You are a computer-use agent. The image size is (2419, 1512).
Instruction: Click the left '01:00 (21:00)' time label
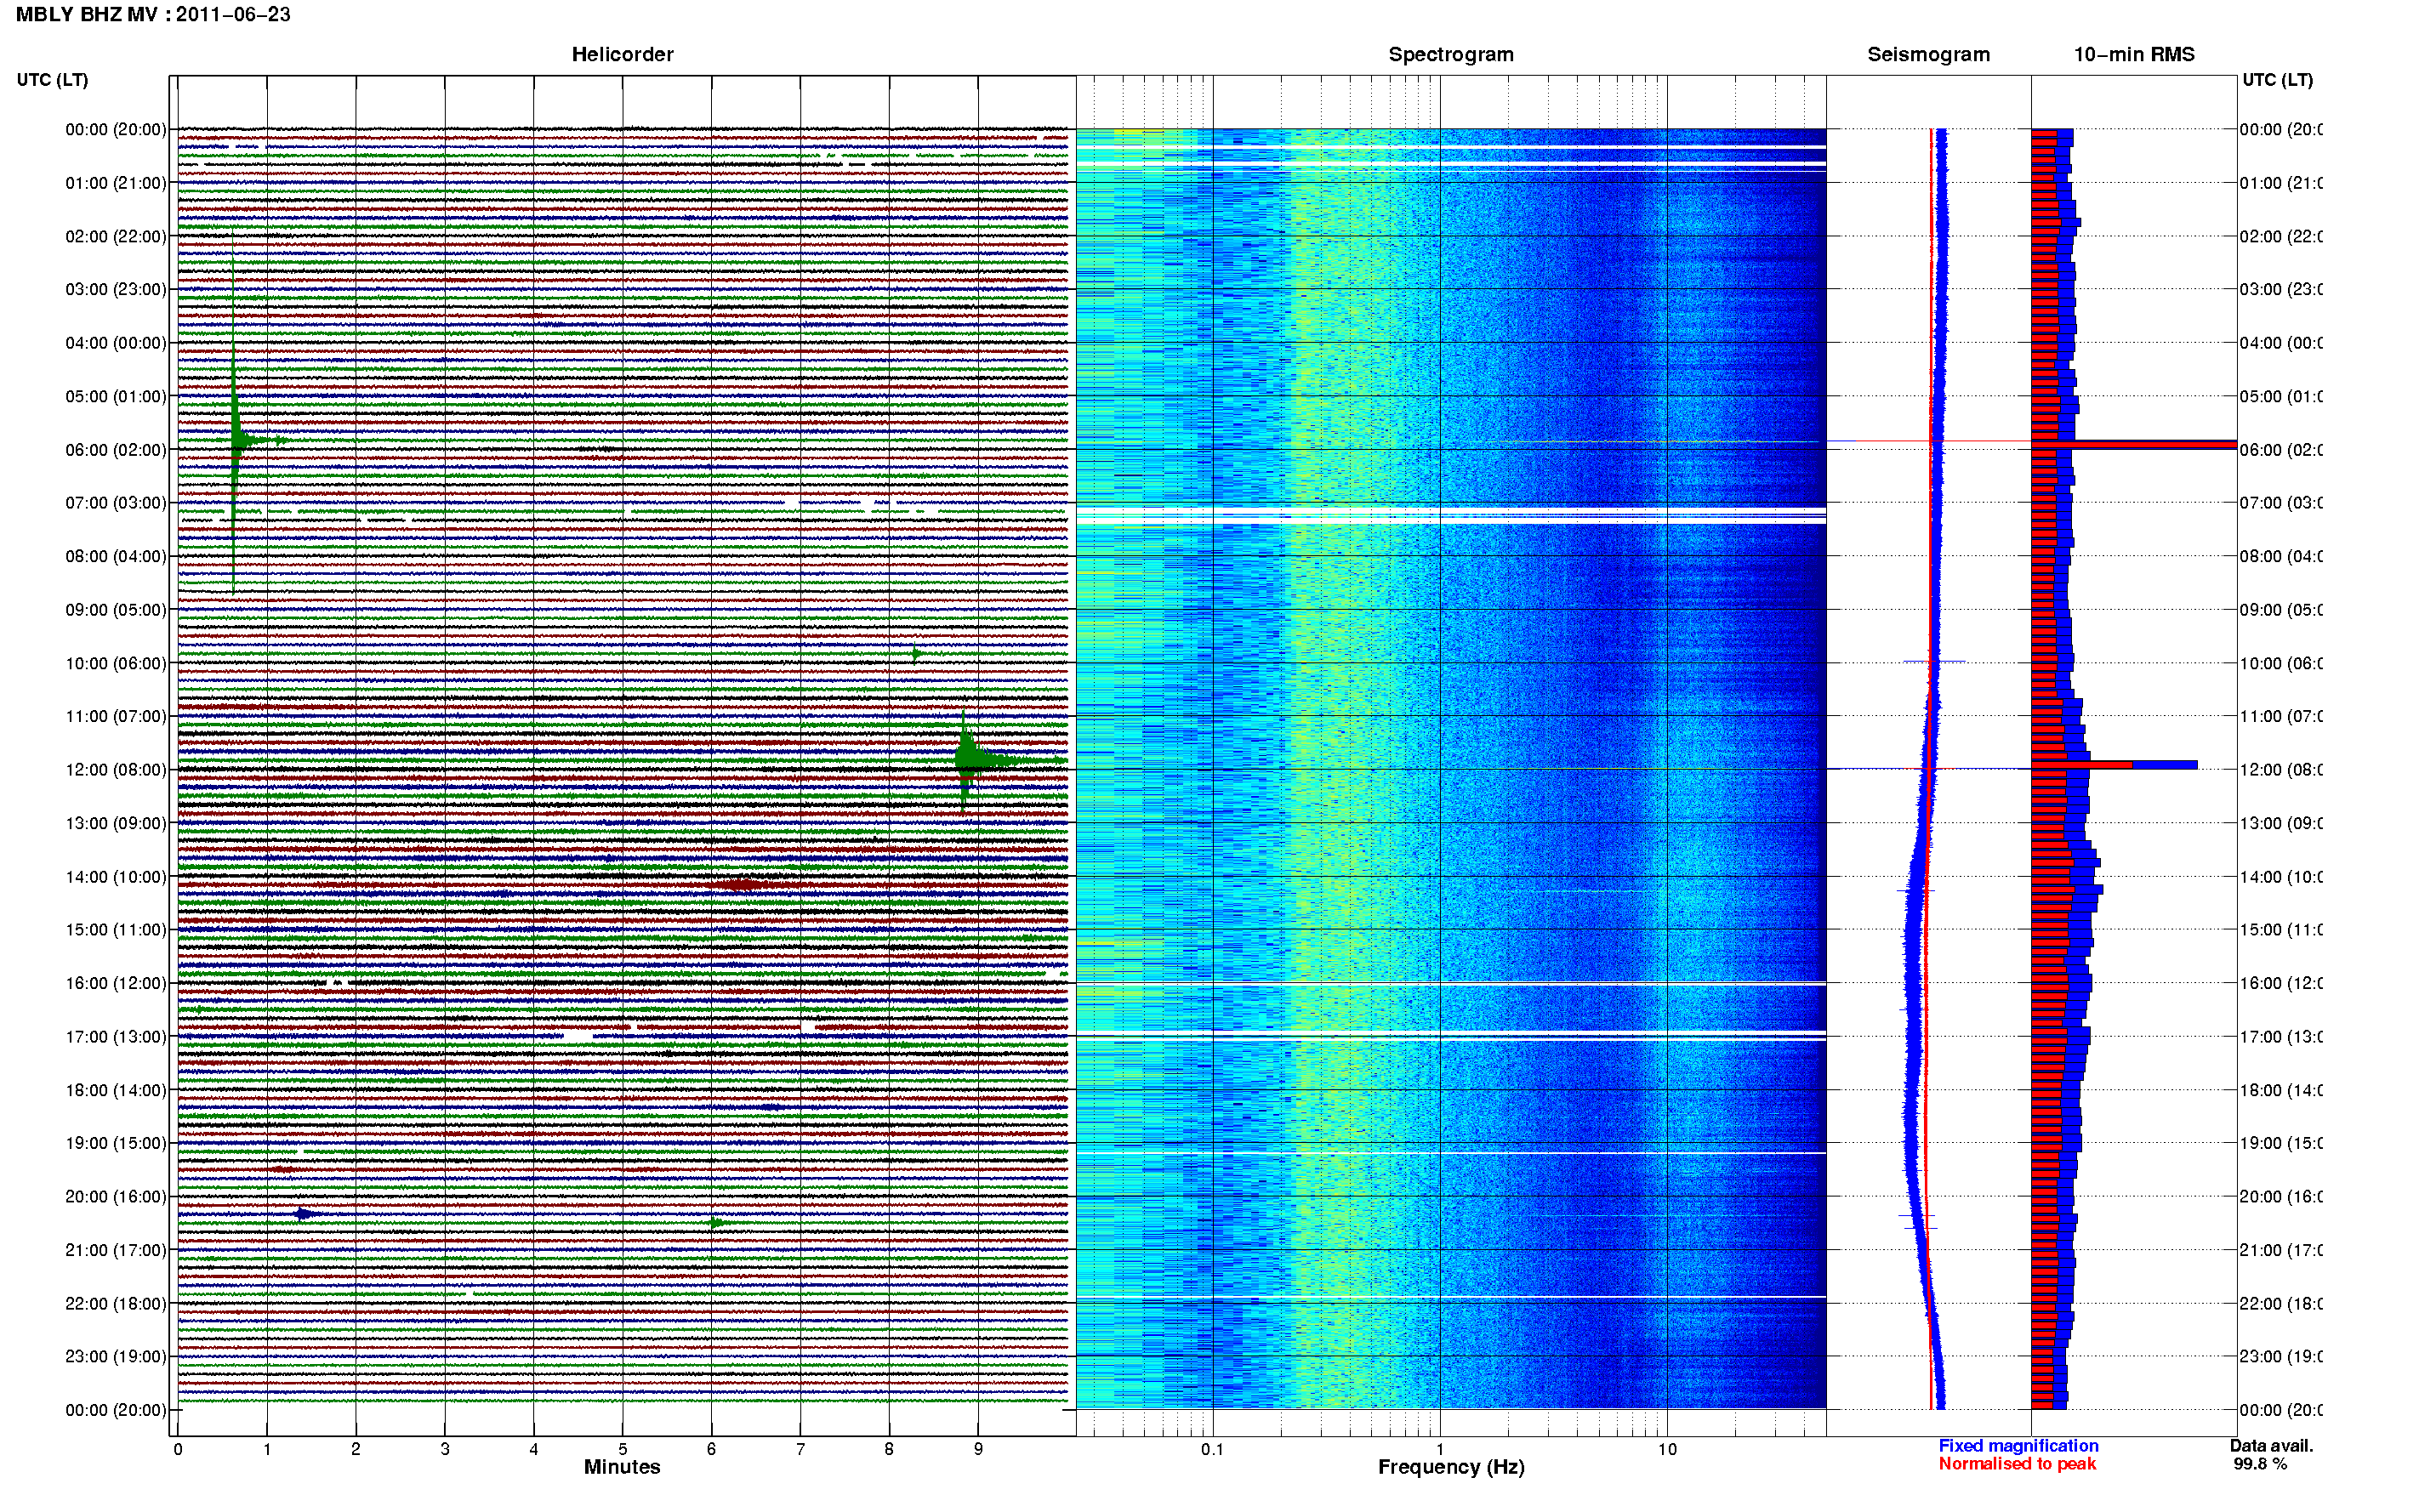[116, 183]
